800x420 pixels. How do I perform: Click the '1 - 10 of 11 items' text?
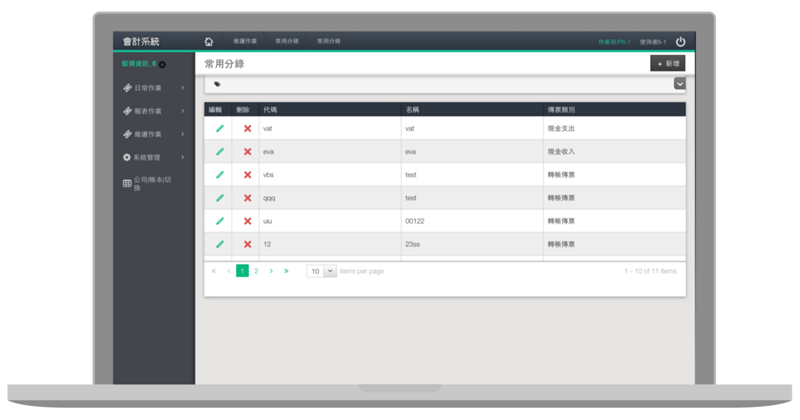[x=651, y=271]
